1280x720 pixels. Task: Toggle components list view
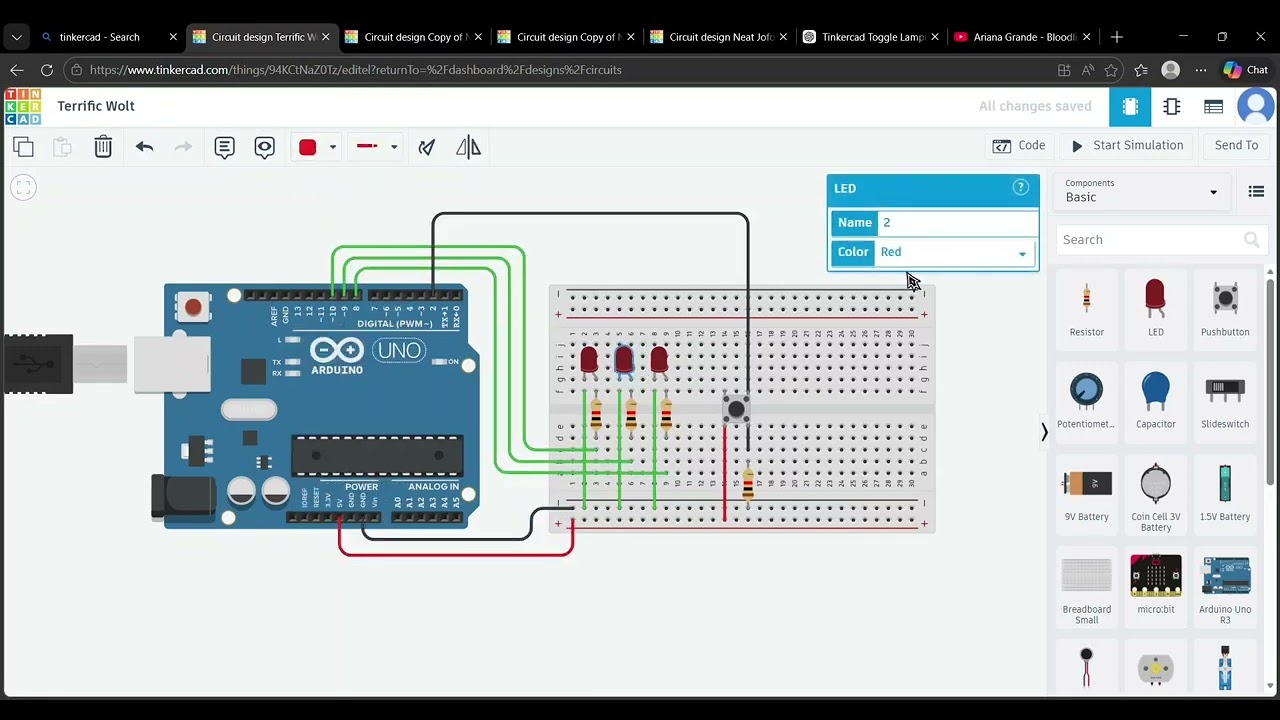point(1256,192)
